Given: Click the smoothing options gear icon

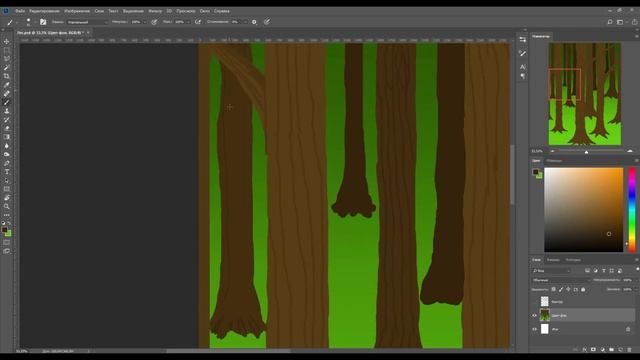Looking at the screenshot, I should coord(254,22).
